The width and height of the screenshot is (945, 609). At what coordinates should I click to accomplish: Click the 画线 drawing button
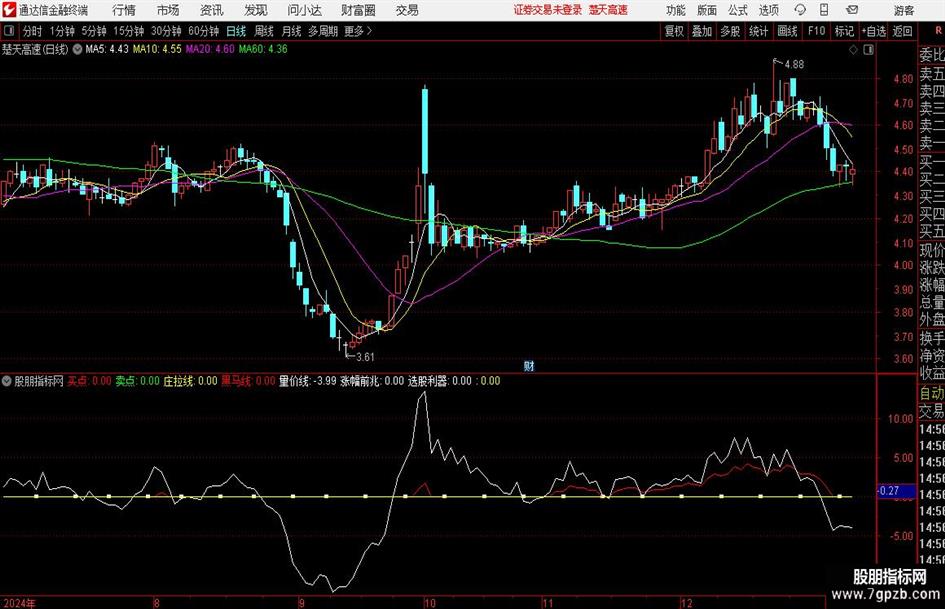787,31
